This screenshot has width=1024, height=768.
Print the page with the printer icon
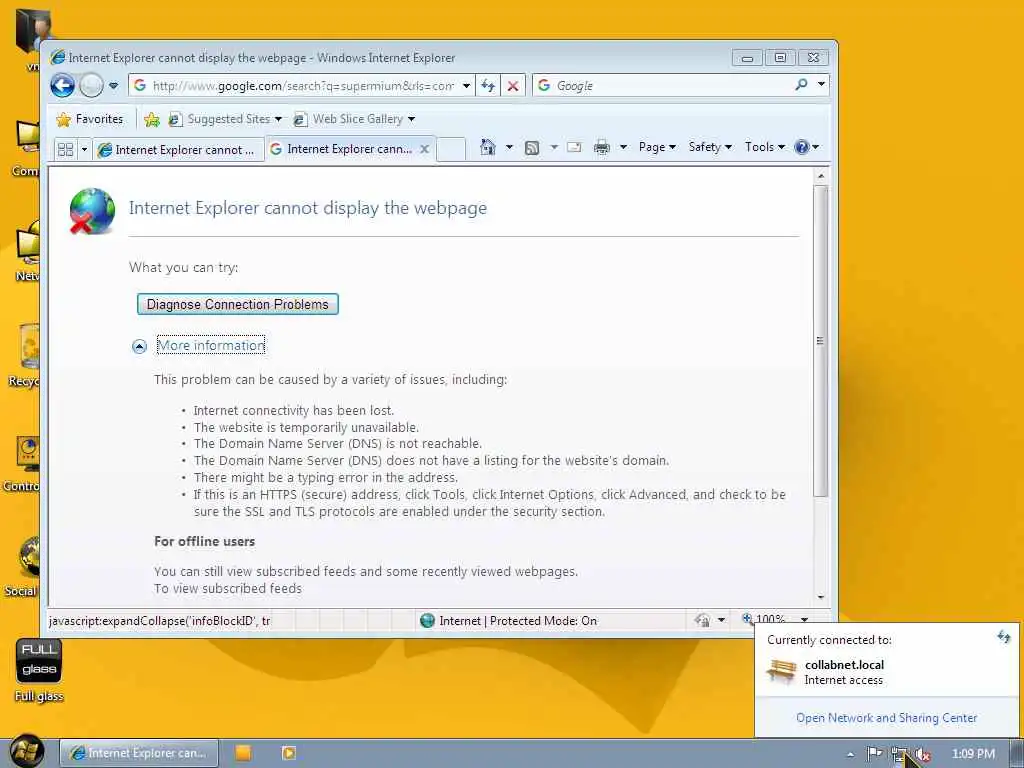click(601, 148)
